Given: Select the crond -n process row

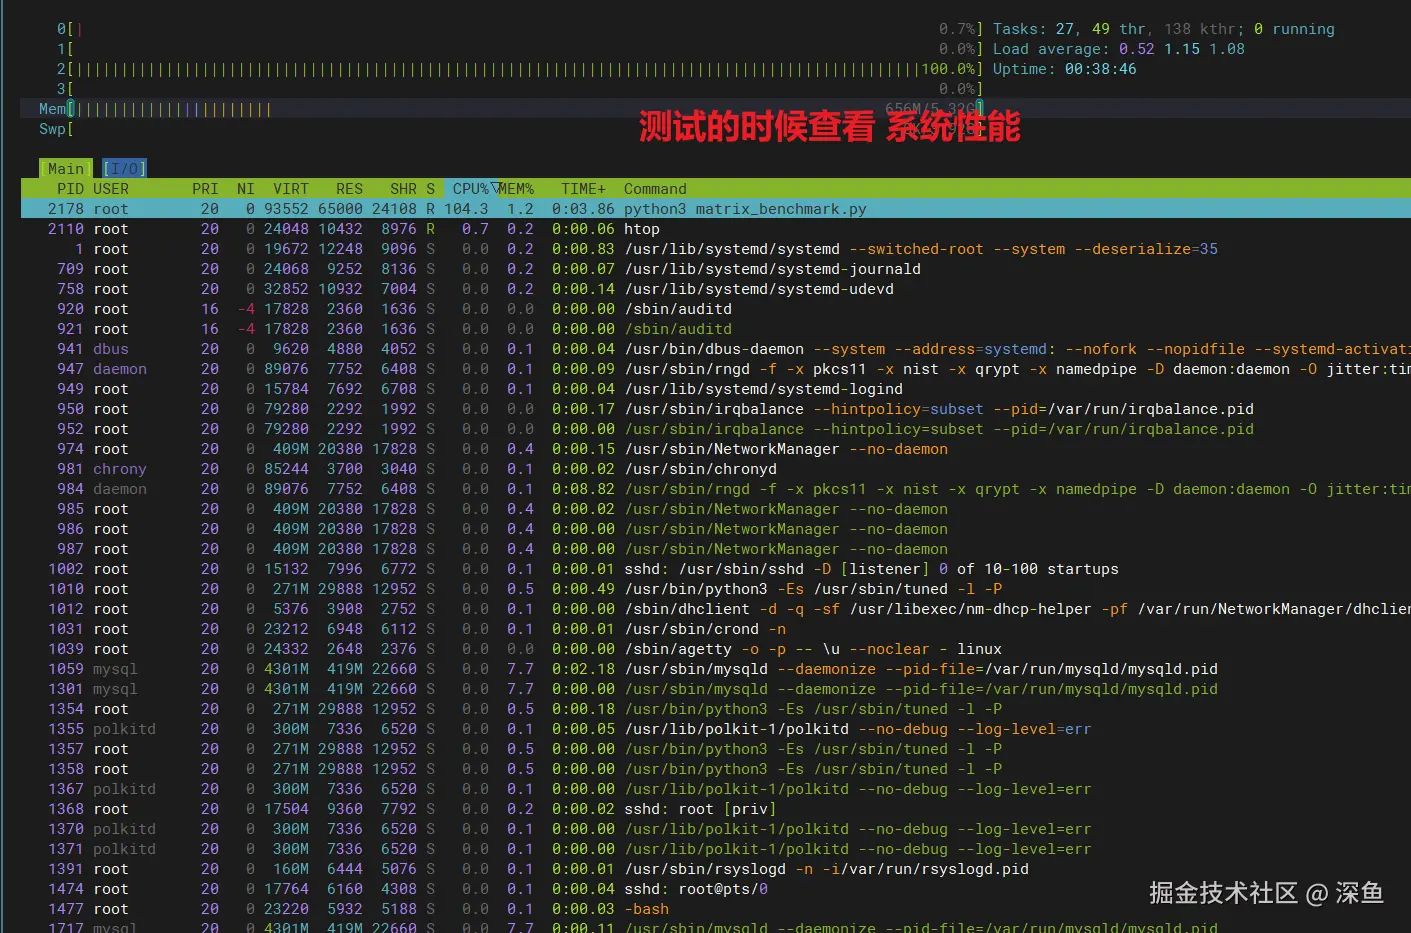Looking at the screenshot, I should click(x=716, y=629).
